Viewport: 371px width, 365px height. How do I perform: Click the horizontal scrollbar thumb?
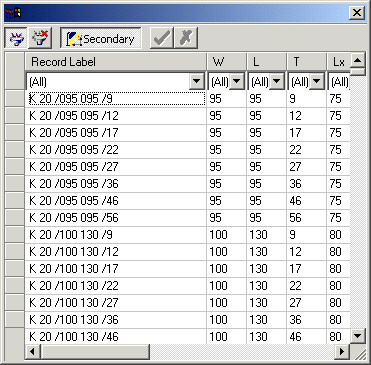pyautogui.click(x=95, y=351)
